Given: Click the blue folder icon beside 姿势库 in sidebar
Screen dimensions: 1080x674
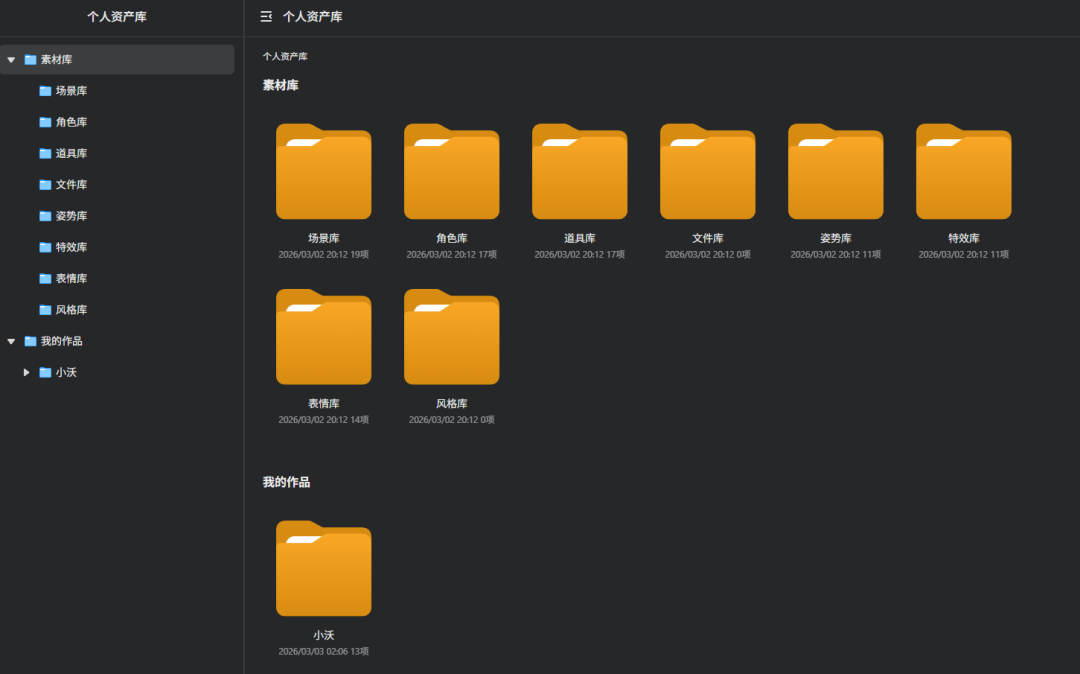Looking at the screenshot, I should pyautogui.click(x=45, y=216).
